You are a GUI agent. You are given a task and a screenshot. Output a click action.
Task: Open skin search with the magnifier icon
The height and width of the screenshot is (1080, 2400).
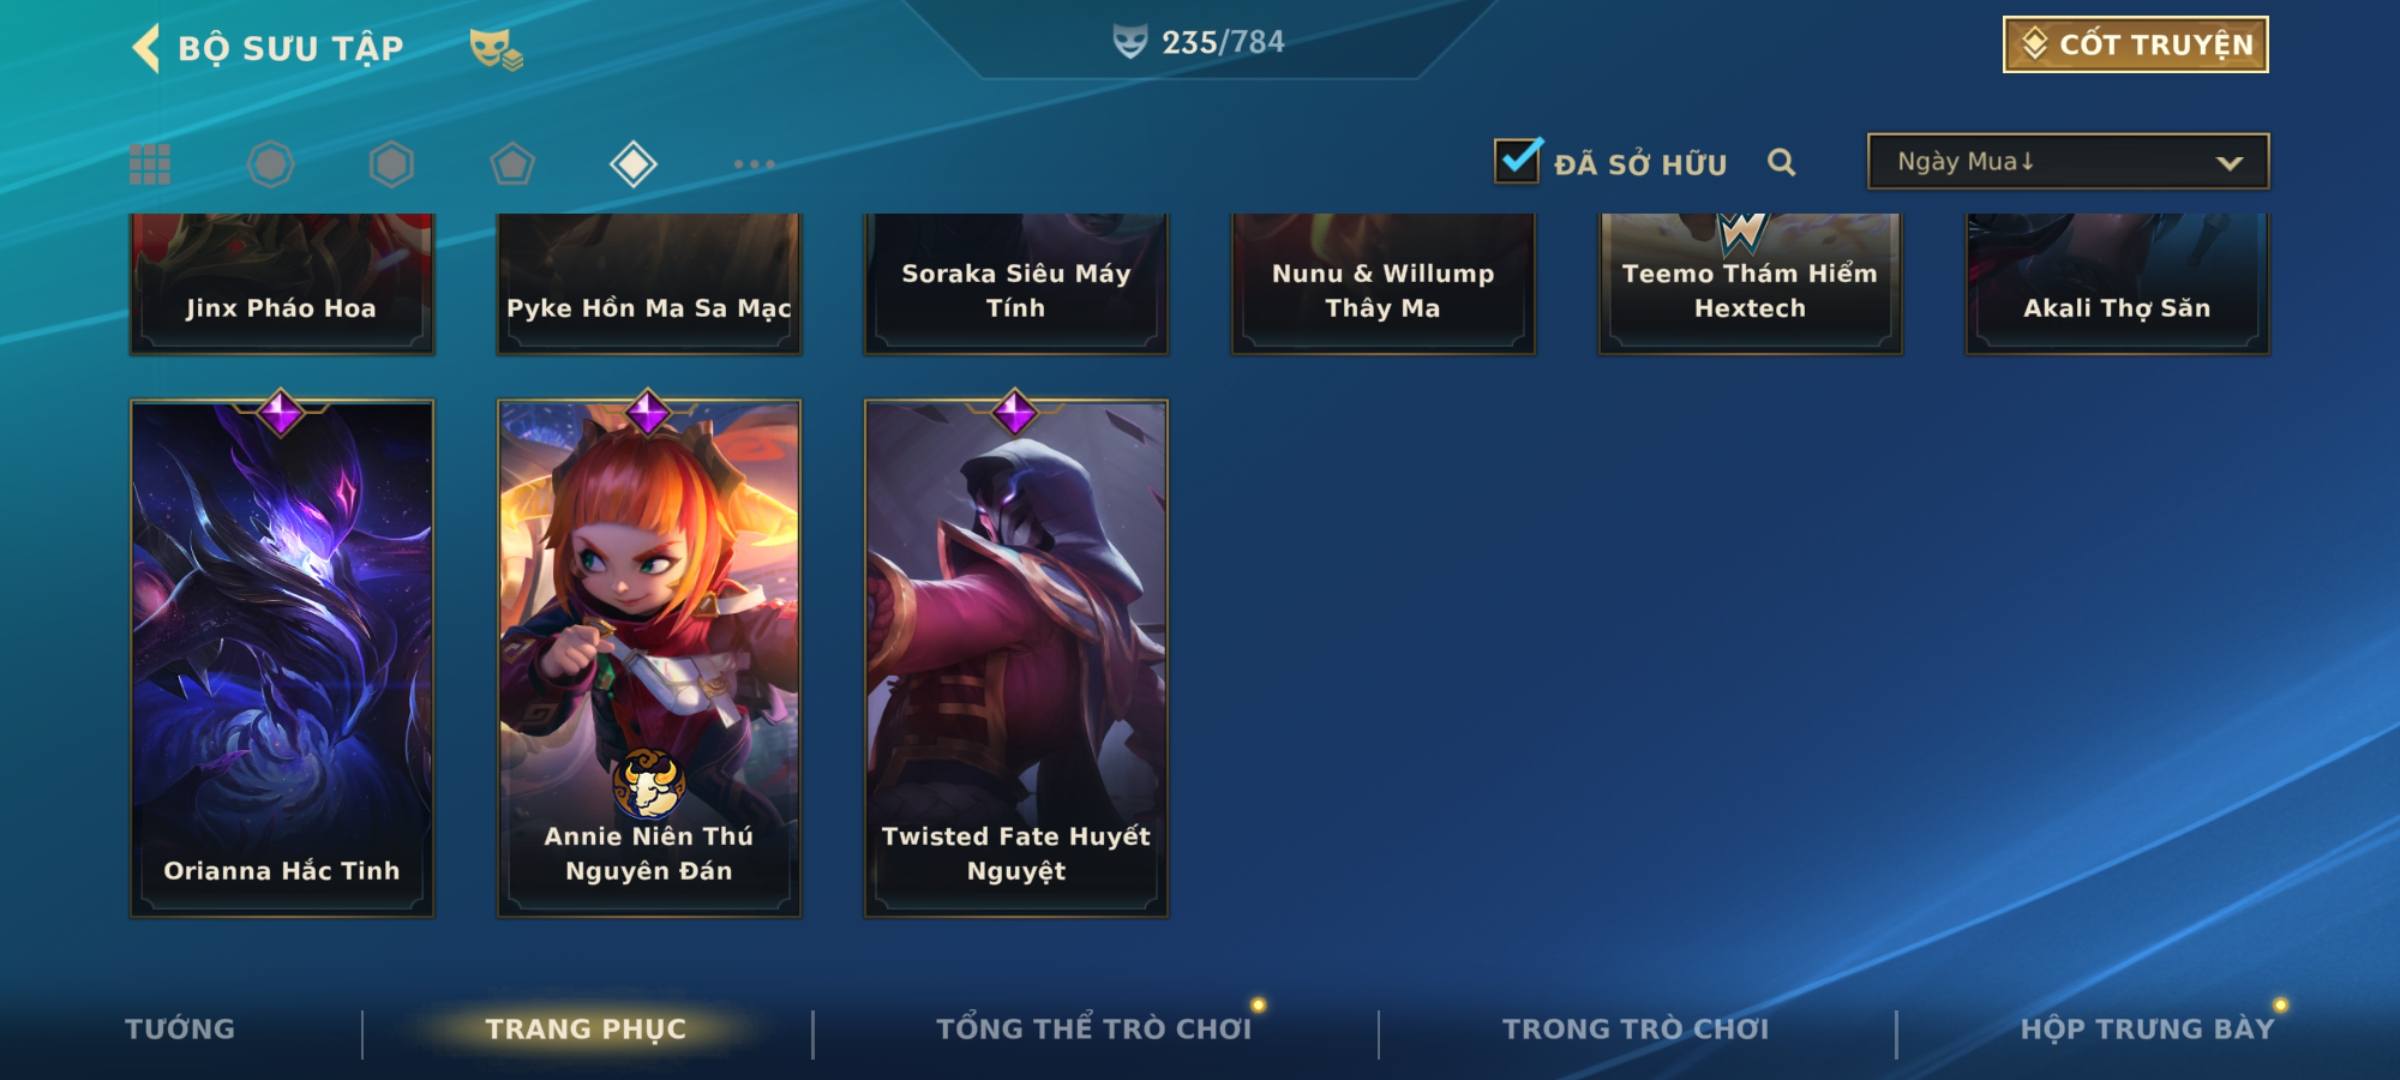coord(1781,162)
